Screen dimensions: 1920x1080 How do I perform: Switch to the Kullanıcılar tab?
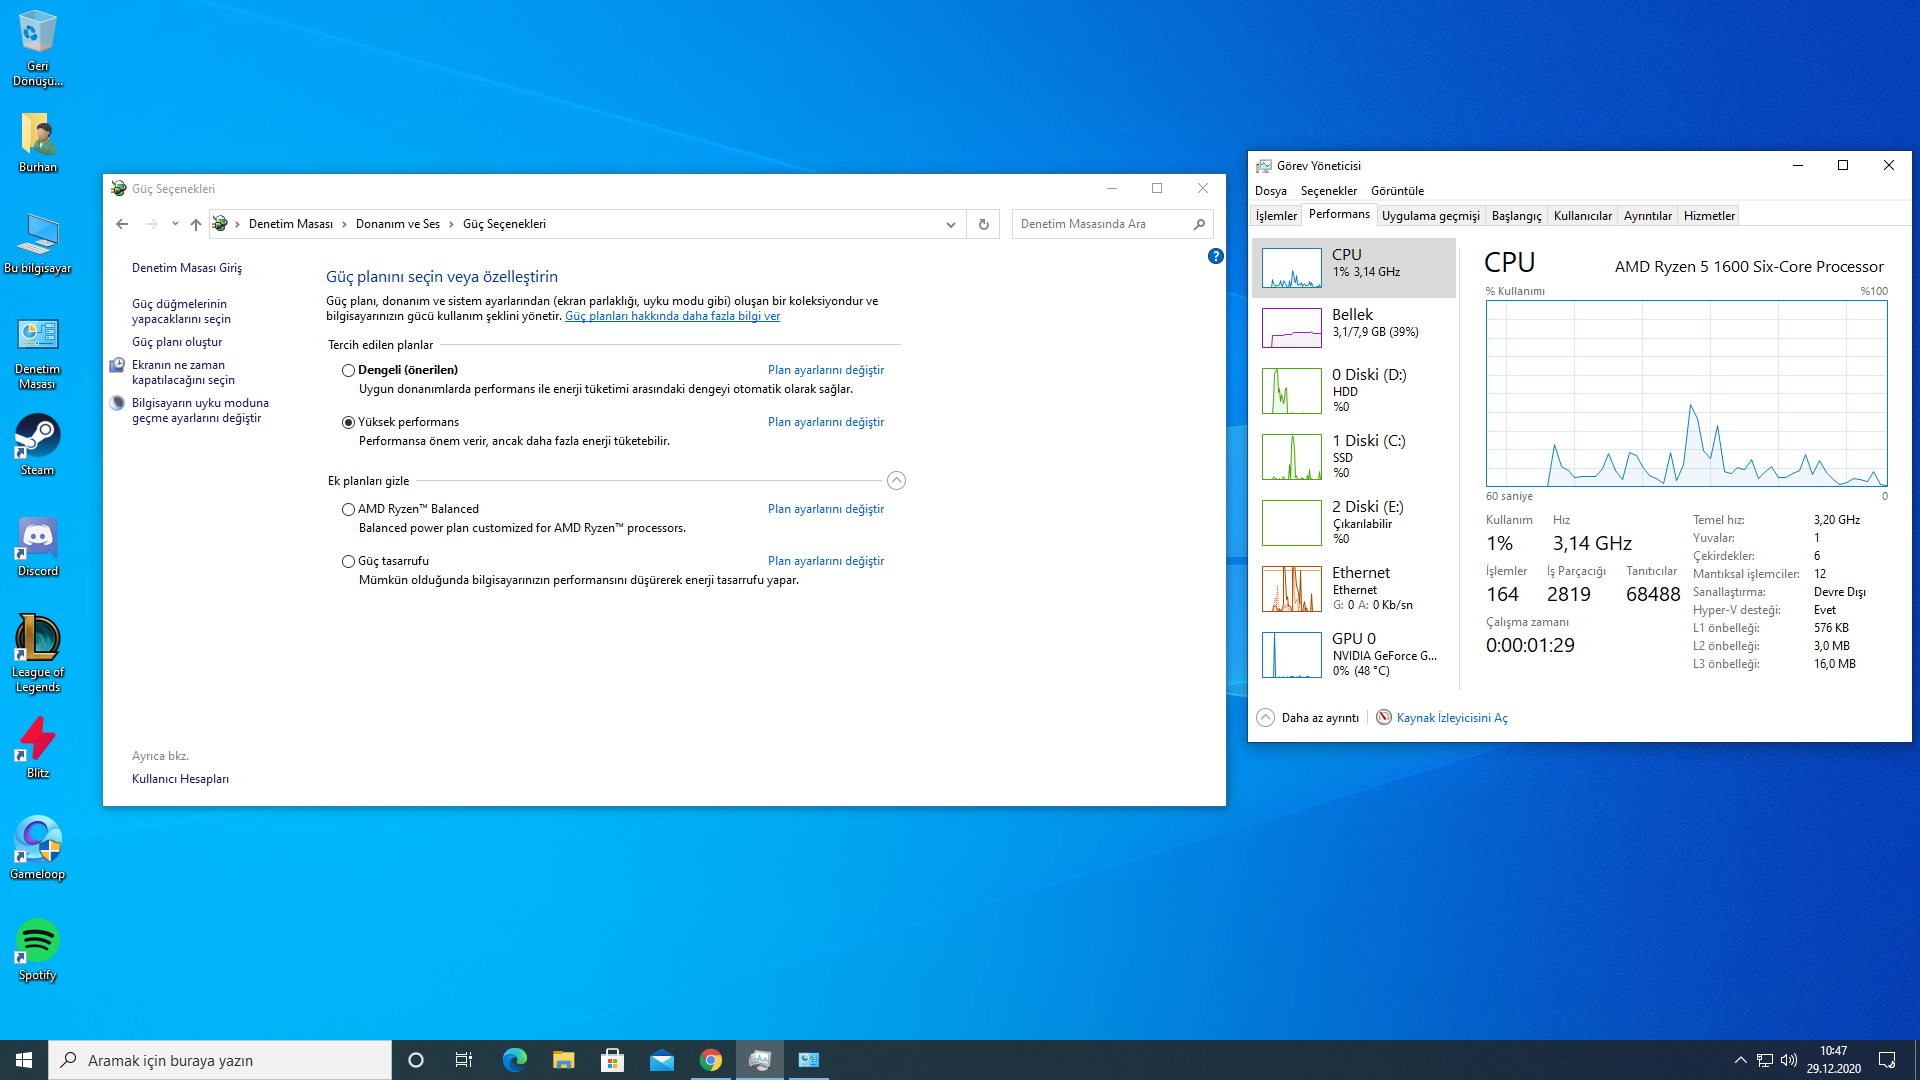point(1582,216)
